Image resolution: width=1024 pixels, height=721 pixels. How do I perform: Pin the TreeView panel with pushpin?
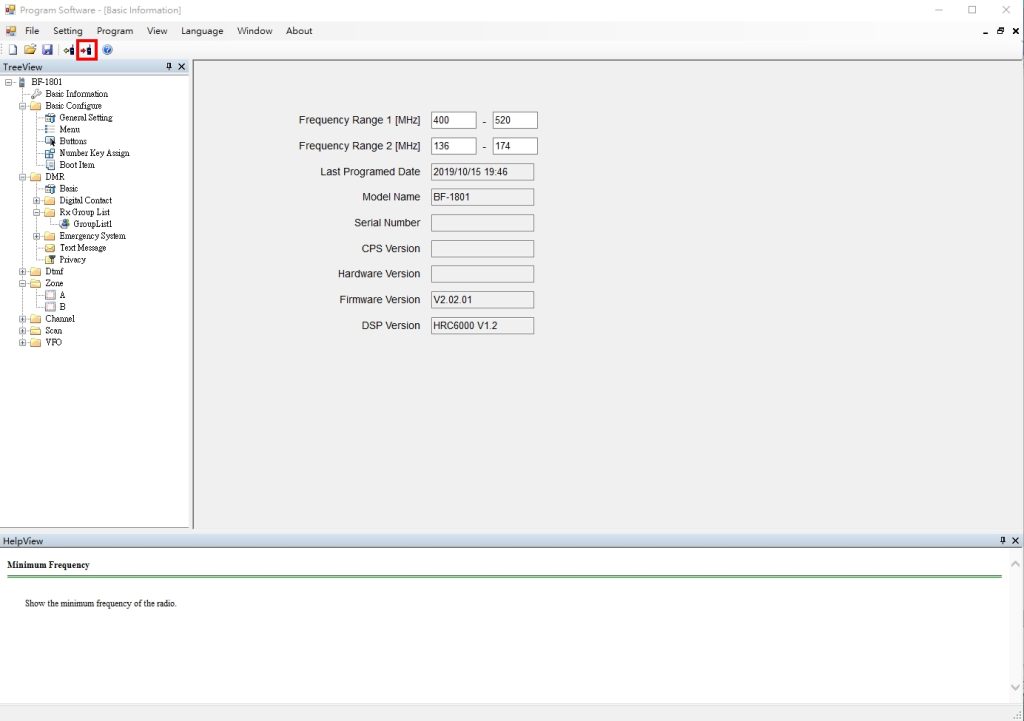tap(169, 67)
